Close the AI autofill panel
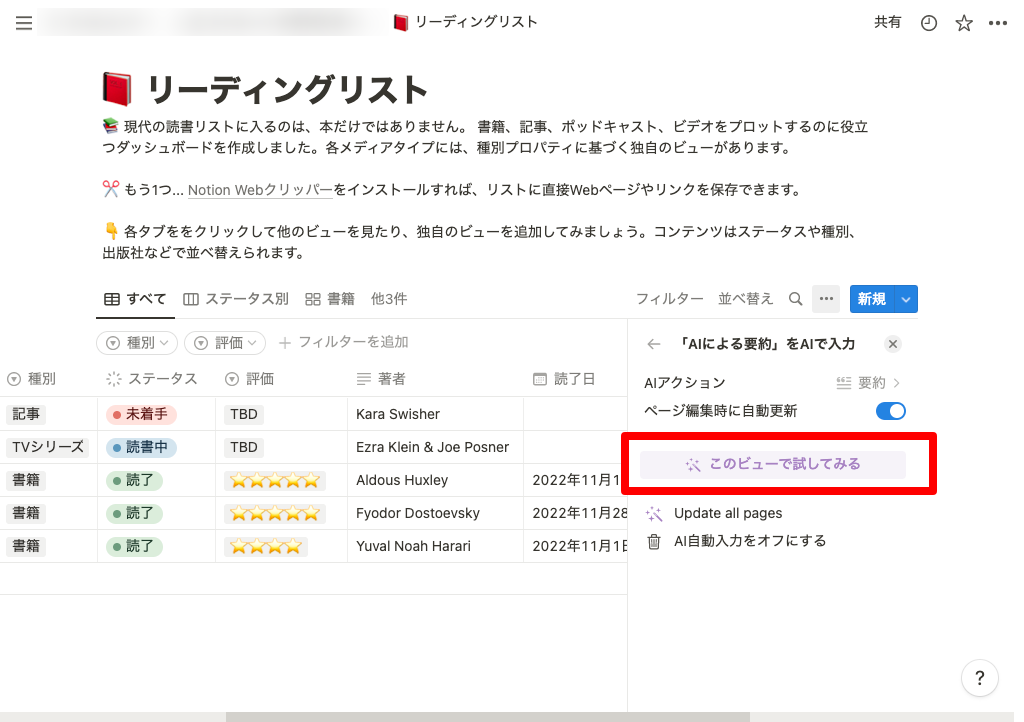1024x722 pixels. pyautogui.click(x=893, y=344)
